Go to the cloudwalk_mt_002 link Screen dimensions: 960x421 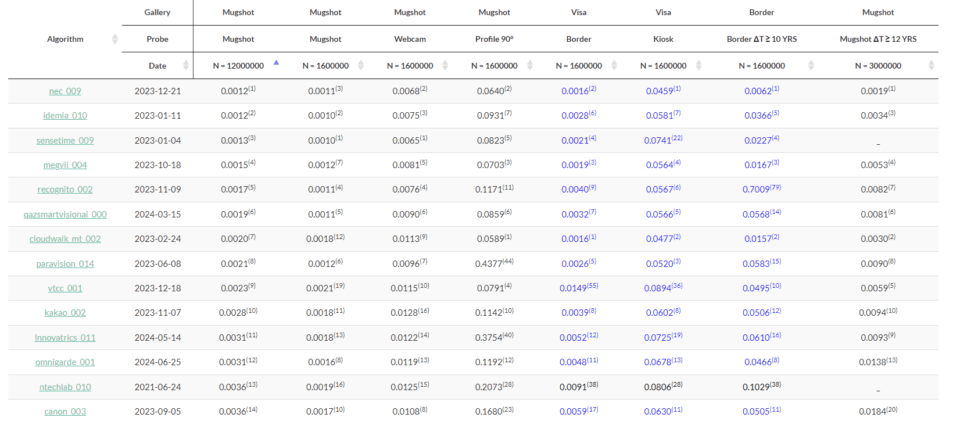pos(64,238)
